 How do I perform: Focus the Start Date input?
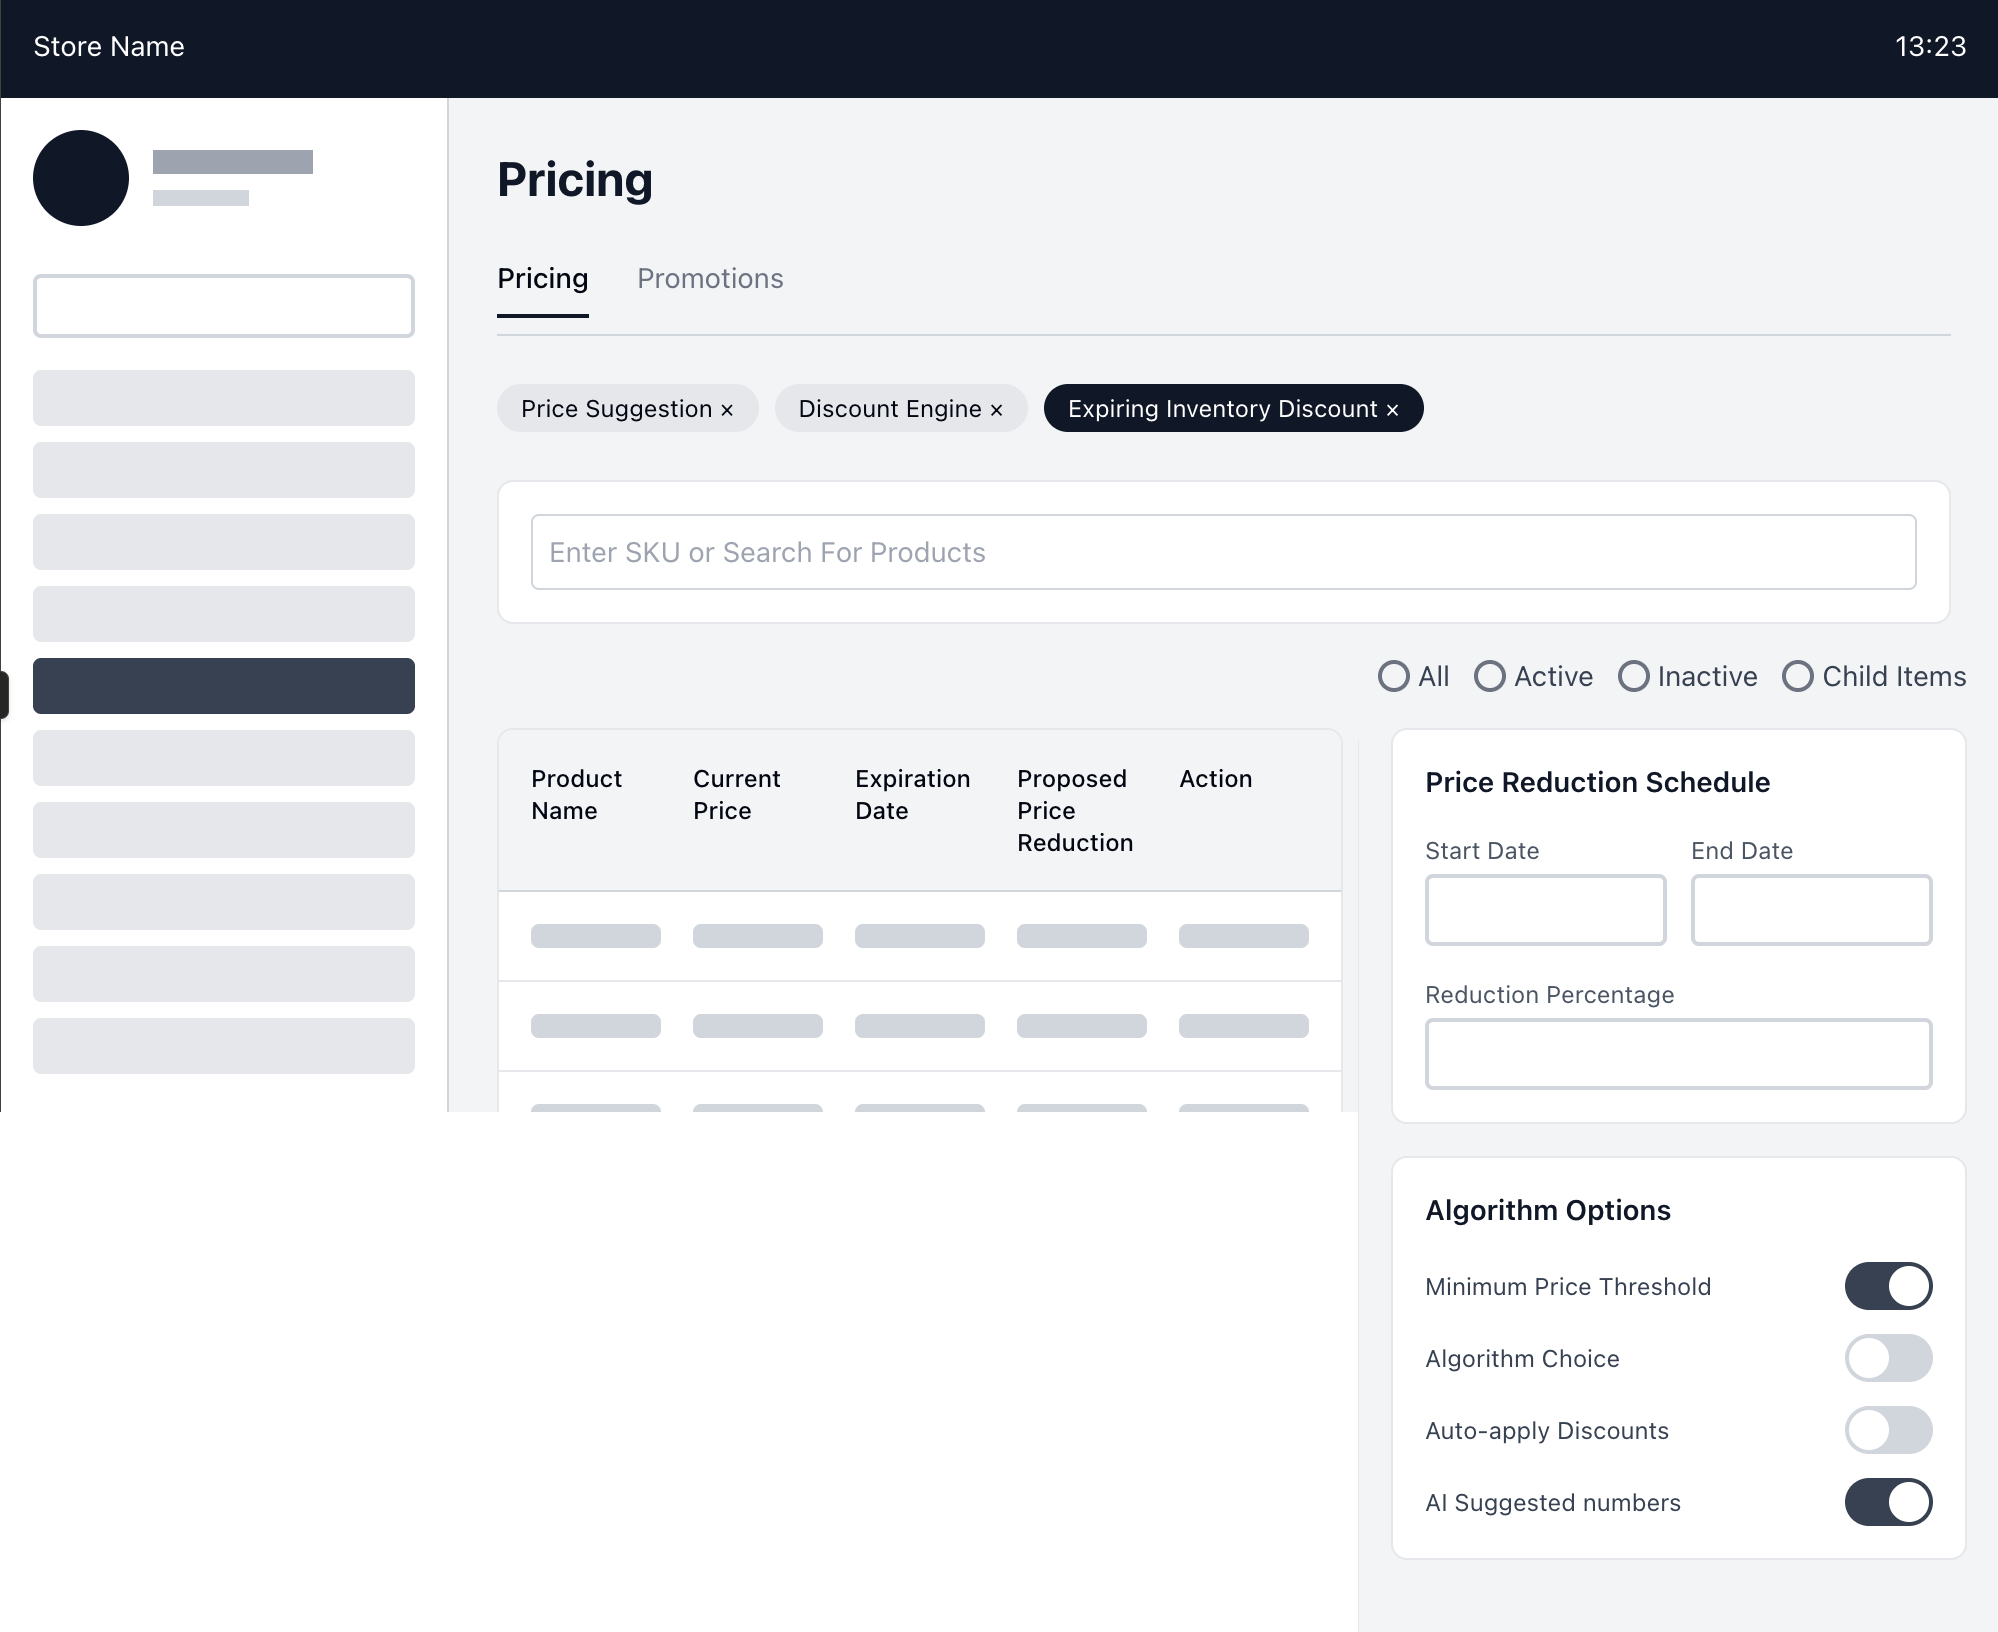click(1545, 910)
